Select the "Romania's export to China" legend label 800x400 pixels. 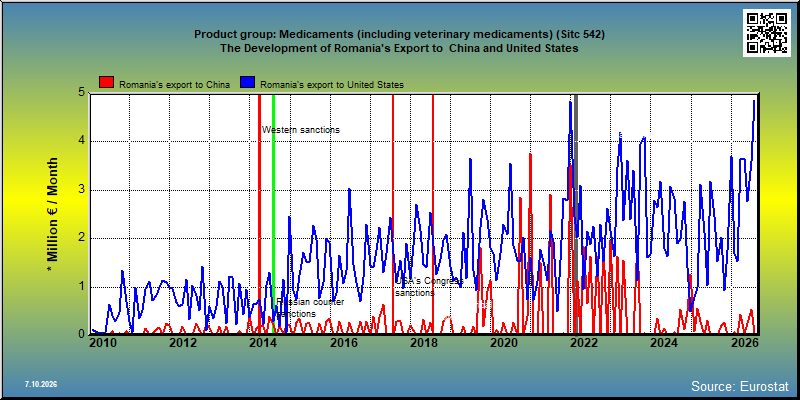pyautogui.click(x=174, y=85)
